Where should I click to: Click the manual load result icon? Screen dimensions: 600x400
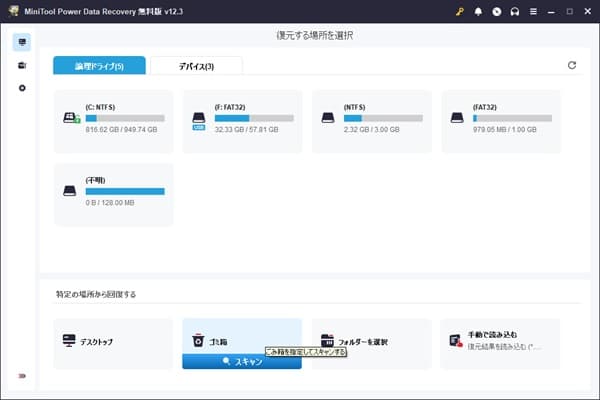(x=456, y=341)
